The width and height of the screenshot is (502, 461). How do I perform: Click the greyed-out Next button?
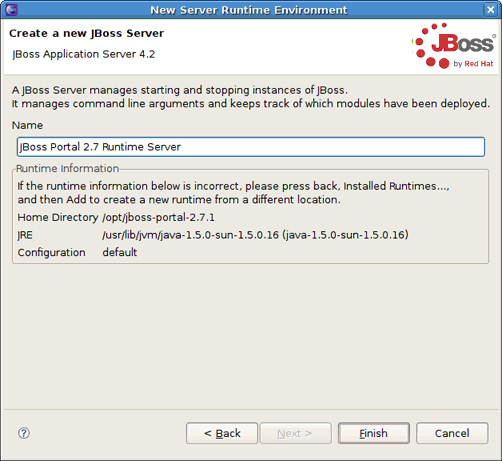click(x=296, y=433)
